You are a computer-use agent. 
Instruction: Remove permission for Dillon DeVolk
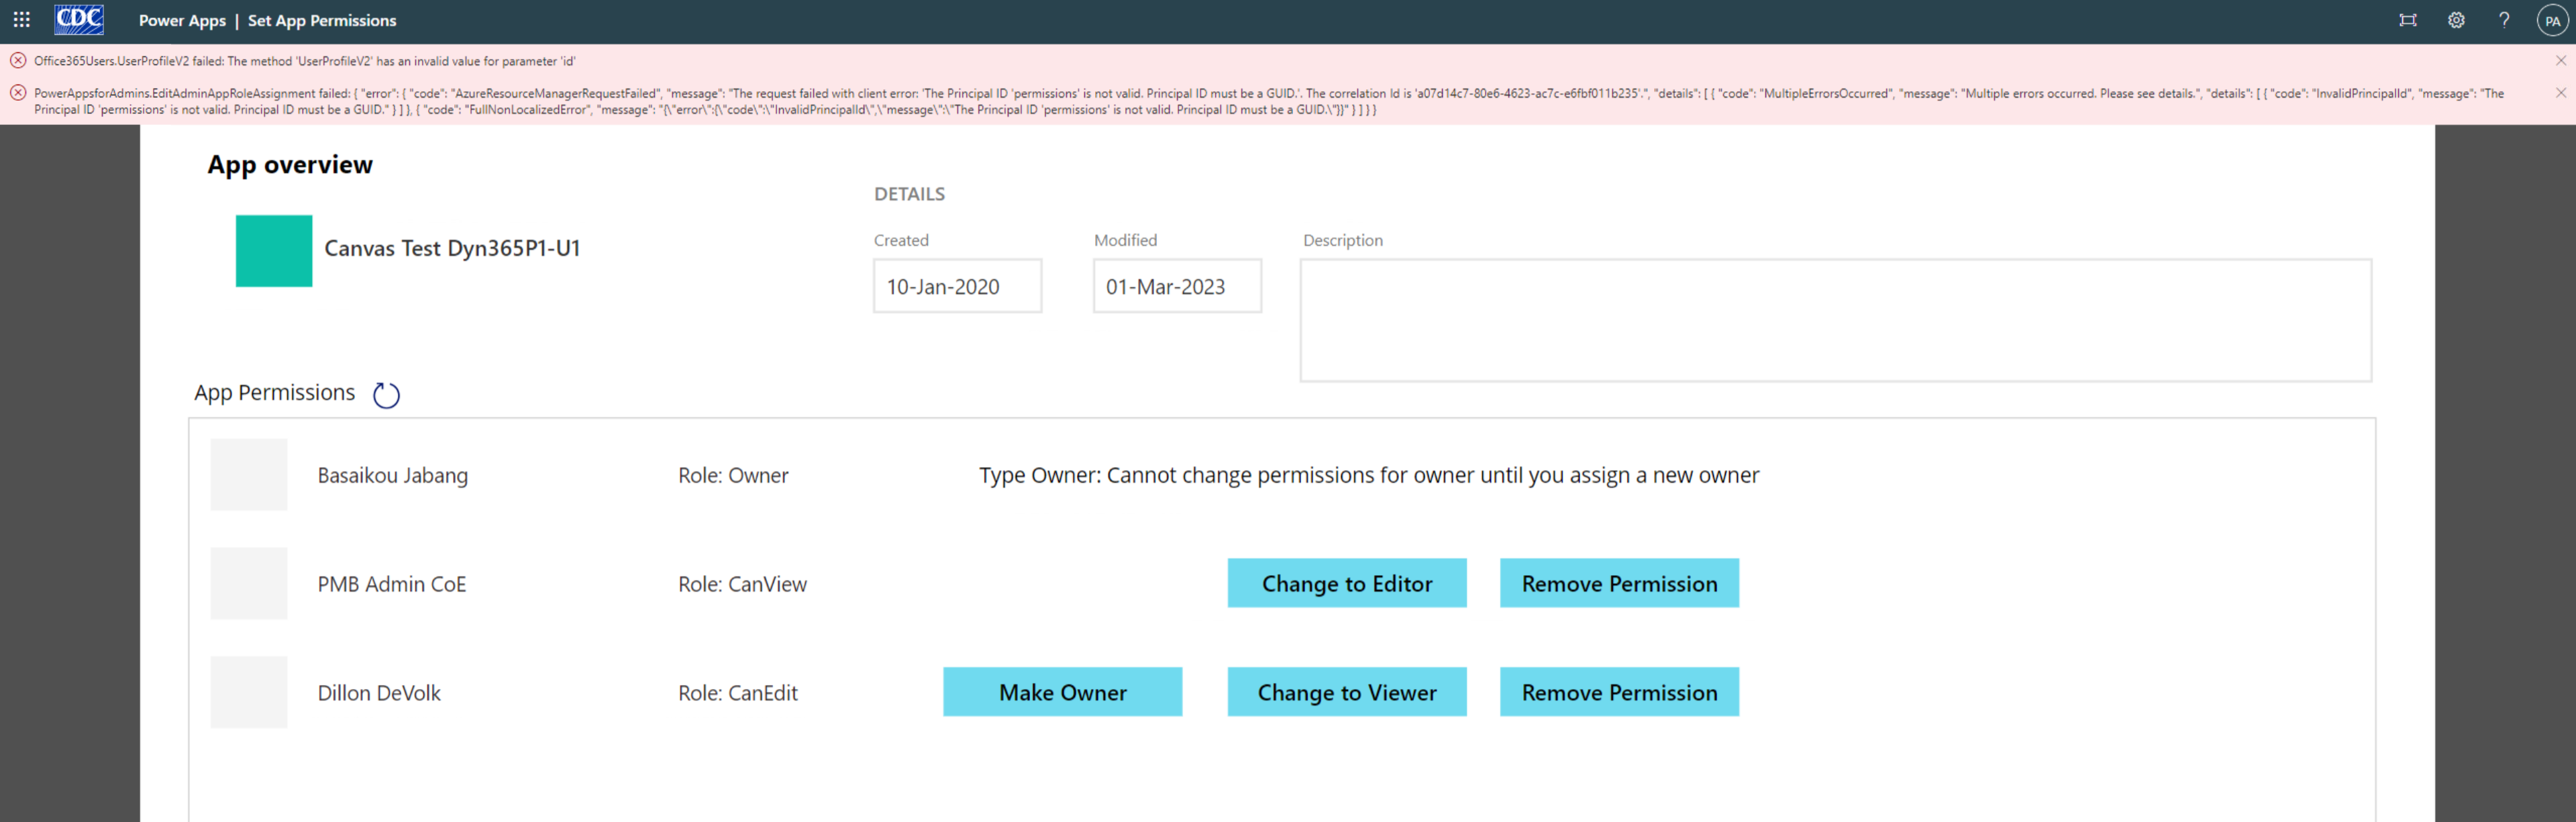pos(1619,691)
